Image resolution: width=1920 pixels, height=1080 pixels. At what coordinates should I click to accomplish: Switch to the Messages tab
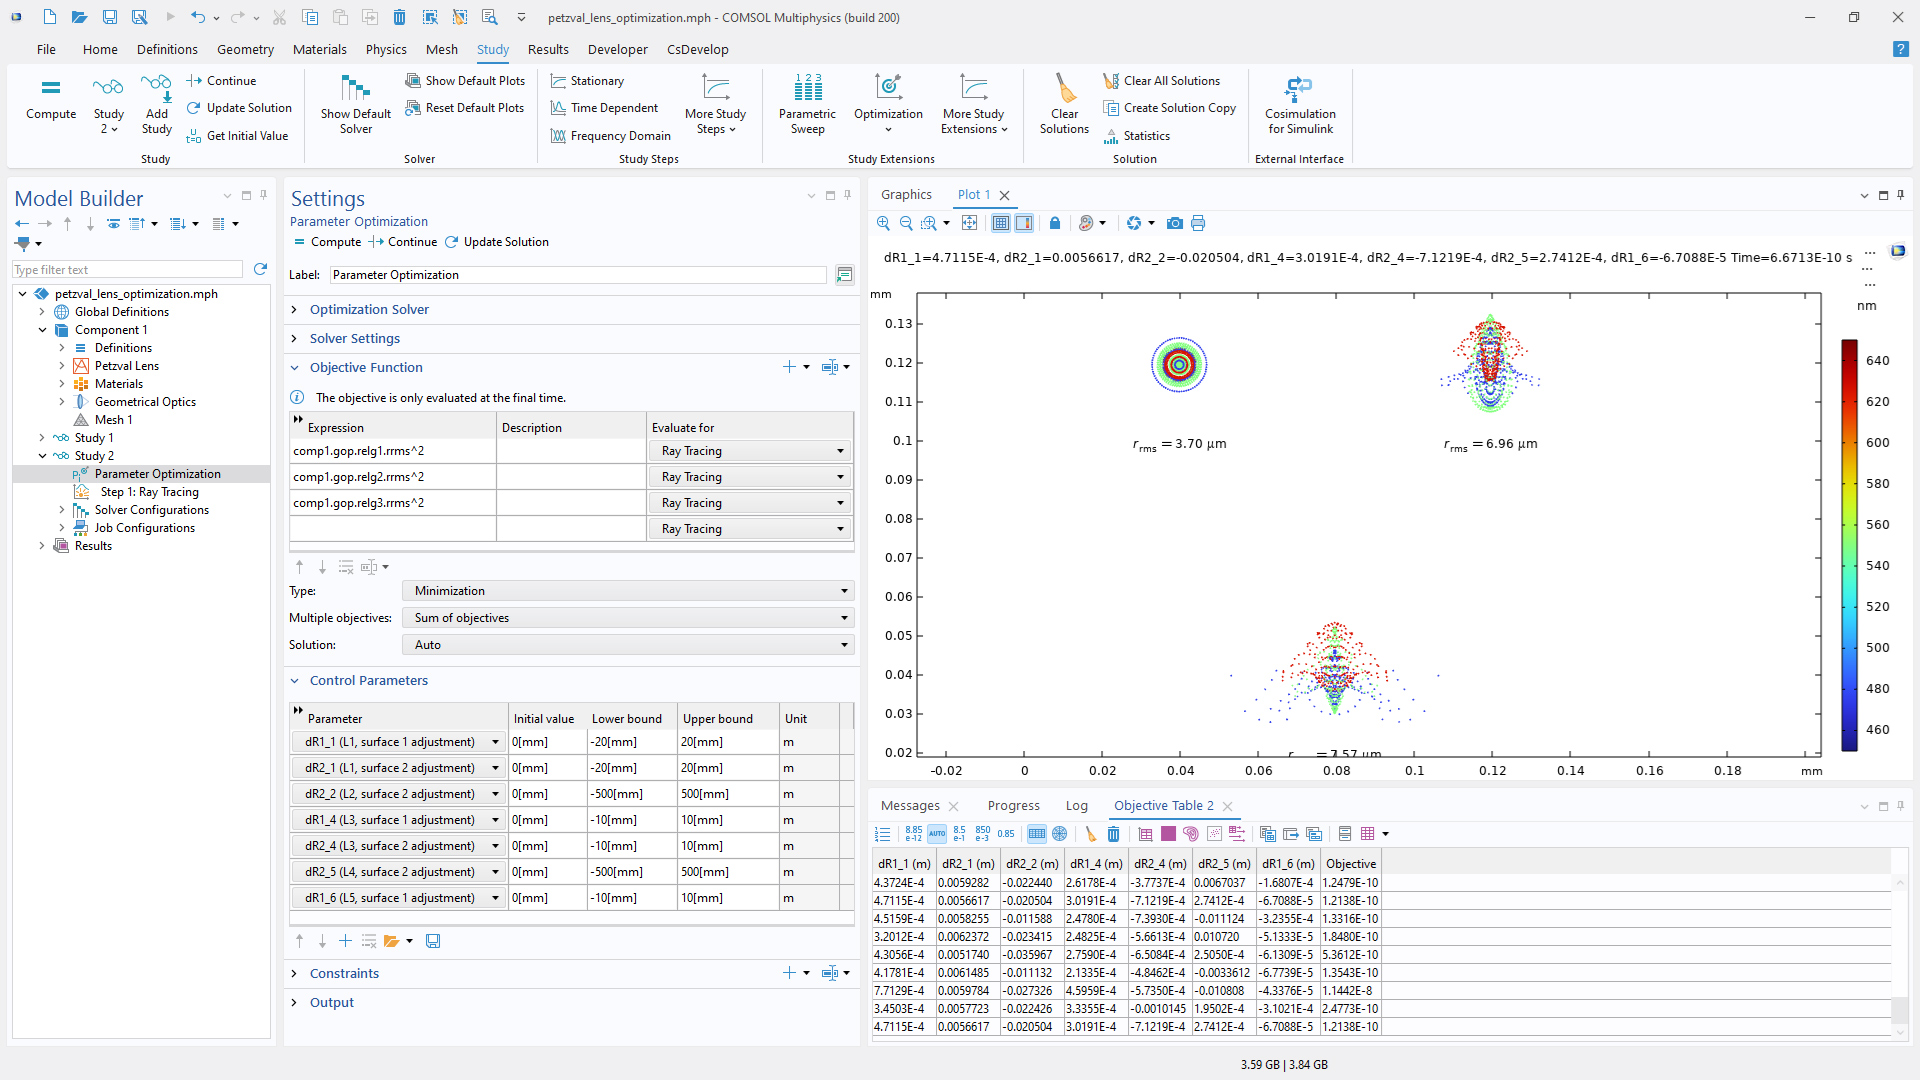click(910, 806)
